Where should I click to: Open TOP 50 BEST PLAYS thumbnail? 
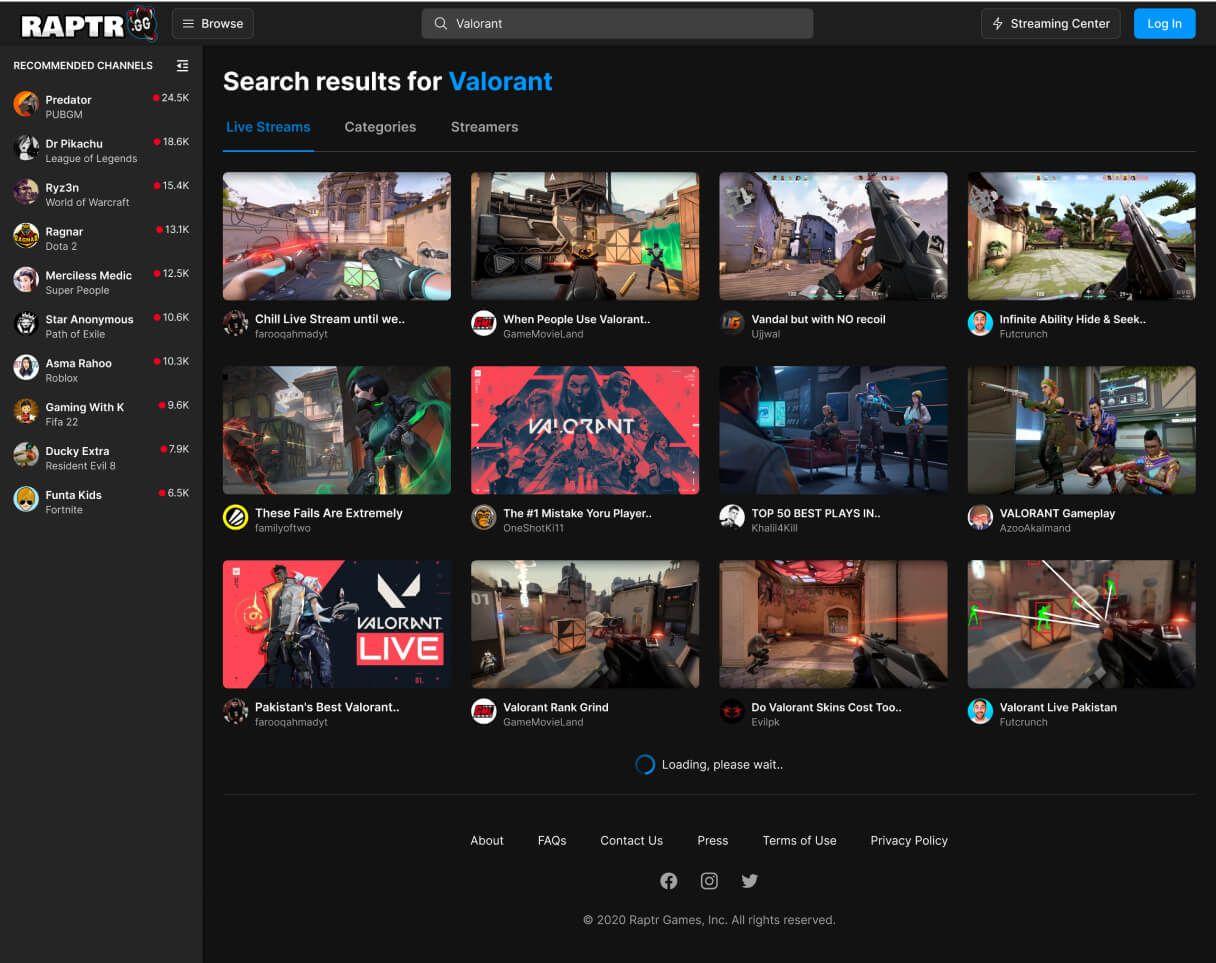pyautogui.click(x=833, y=430)
